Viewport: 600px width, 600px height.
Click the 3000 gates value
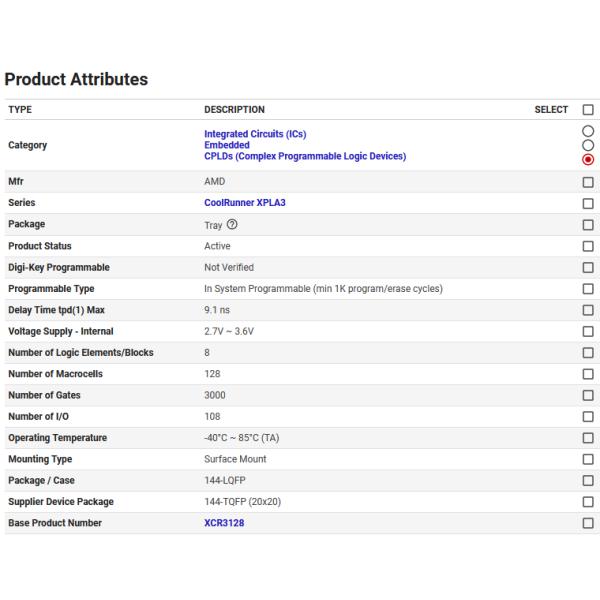215,395
